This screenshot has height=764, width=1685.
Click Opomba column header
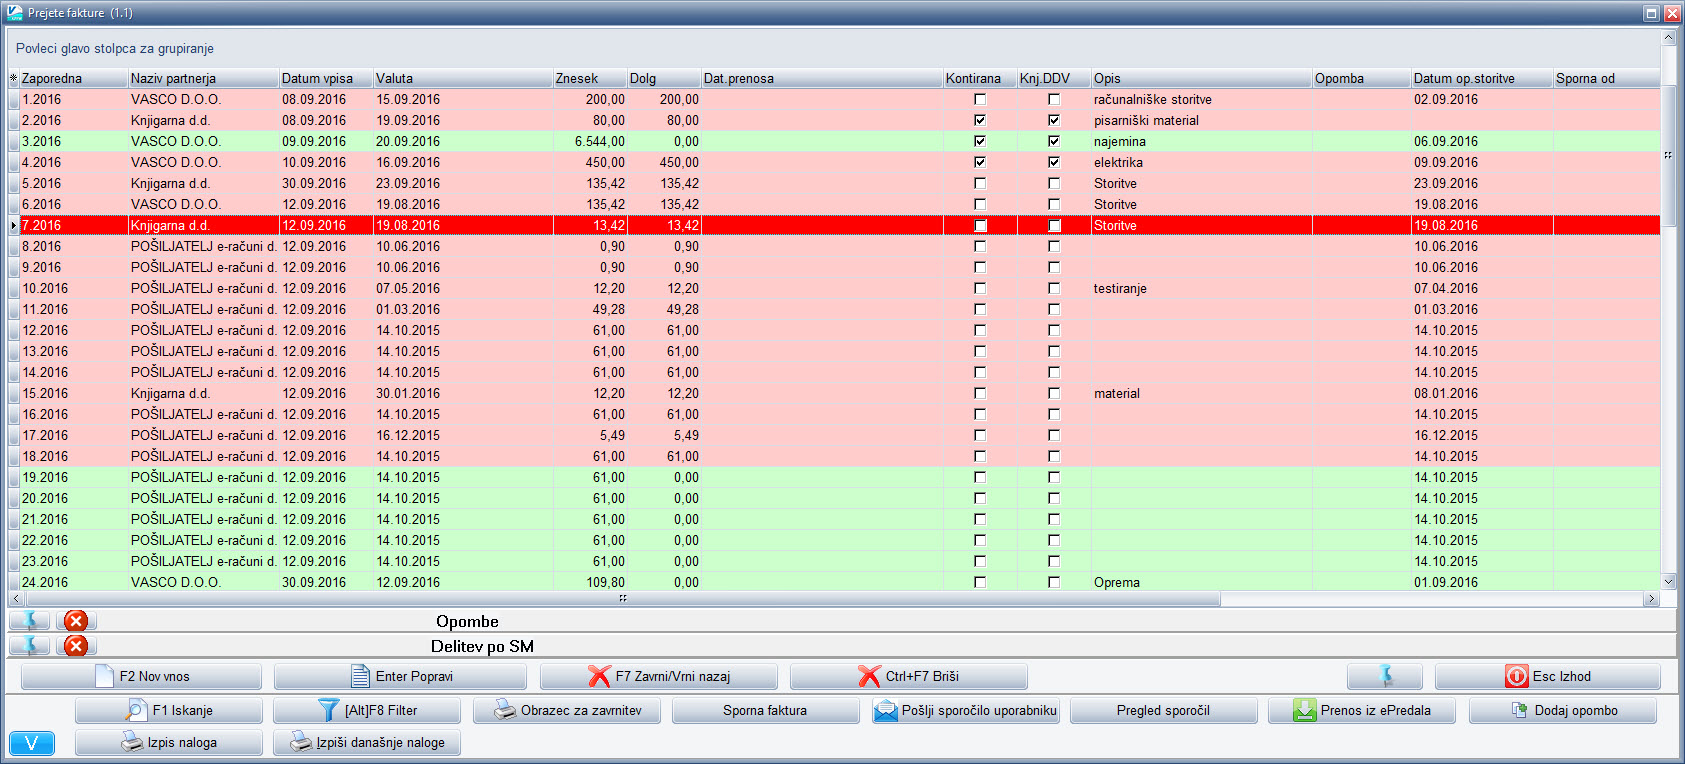[x=1362, y=78]
